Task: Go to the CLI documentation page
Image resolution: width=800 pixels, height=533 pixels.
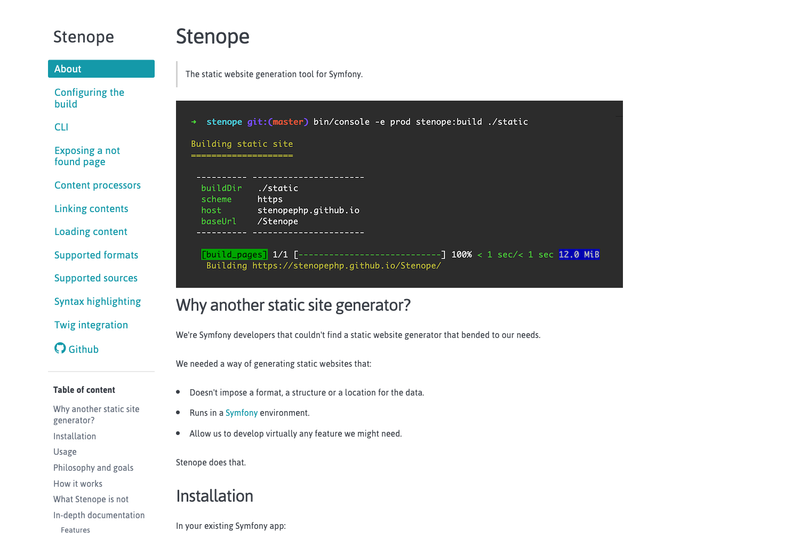Action: (x=61, y=127)
